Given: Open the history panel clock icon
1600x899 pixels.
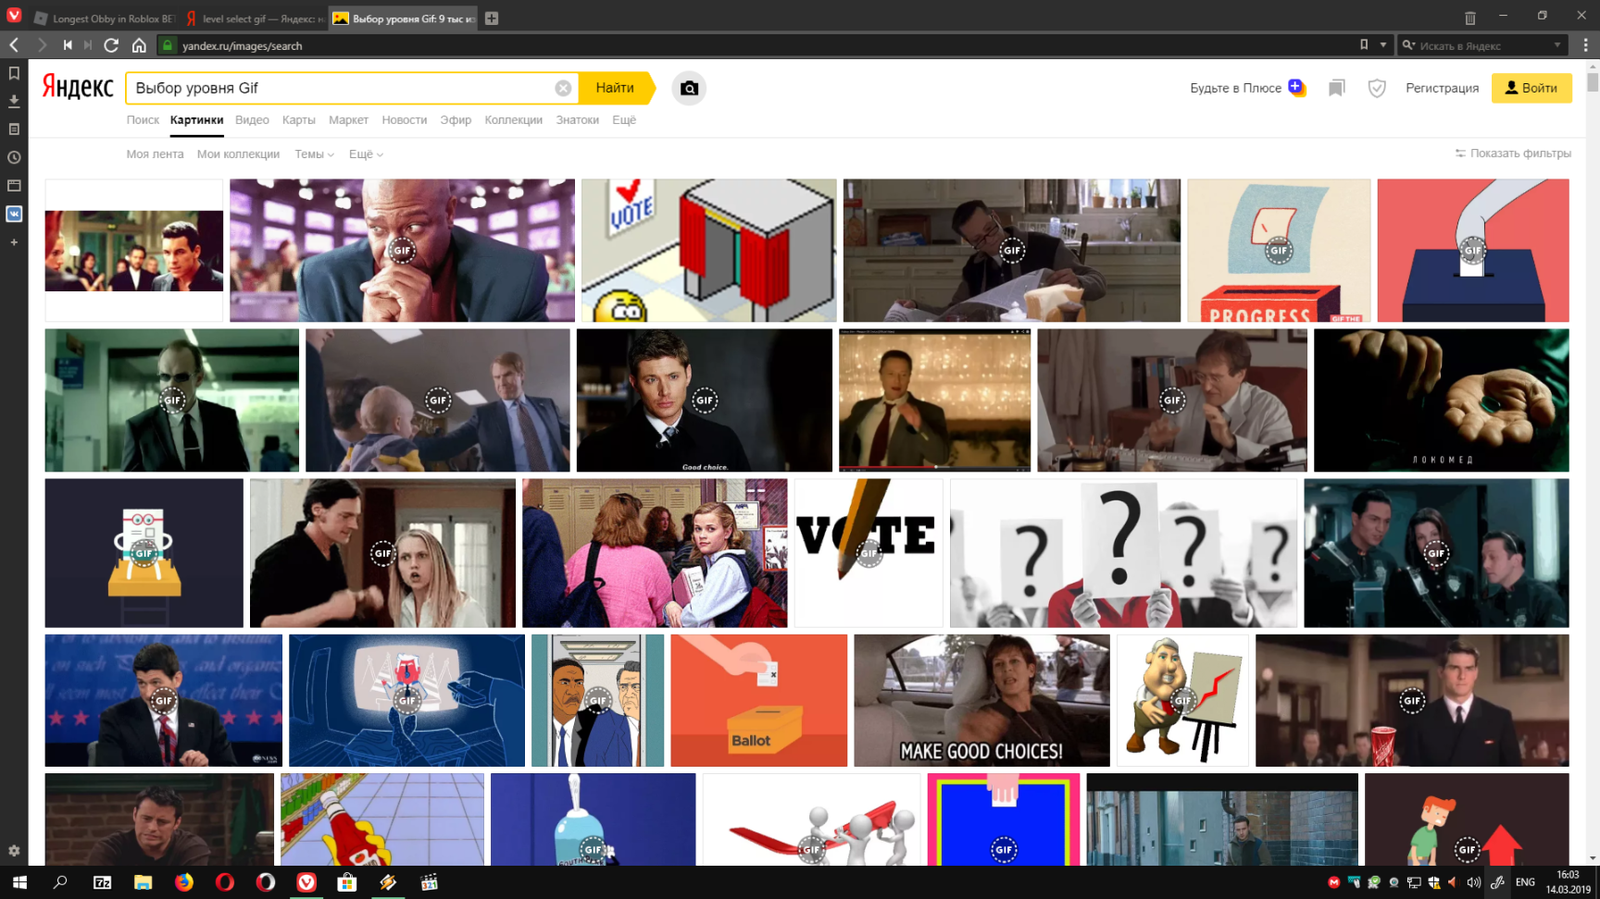Looking at the screenshot, I should [14, 157].
